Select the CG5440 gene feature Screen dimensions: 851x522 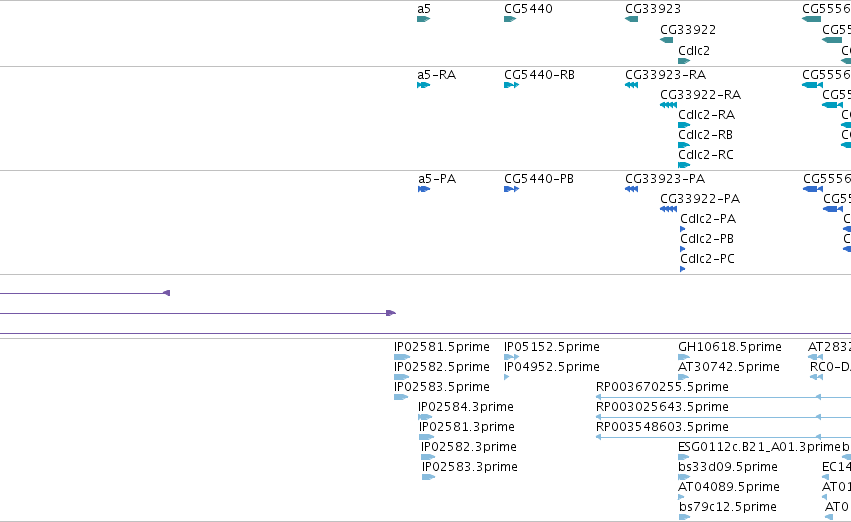pyautogui.click(x=510, y=19)
